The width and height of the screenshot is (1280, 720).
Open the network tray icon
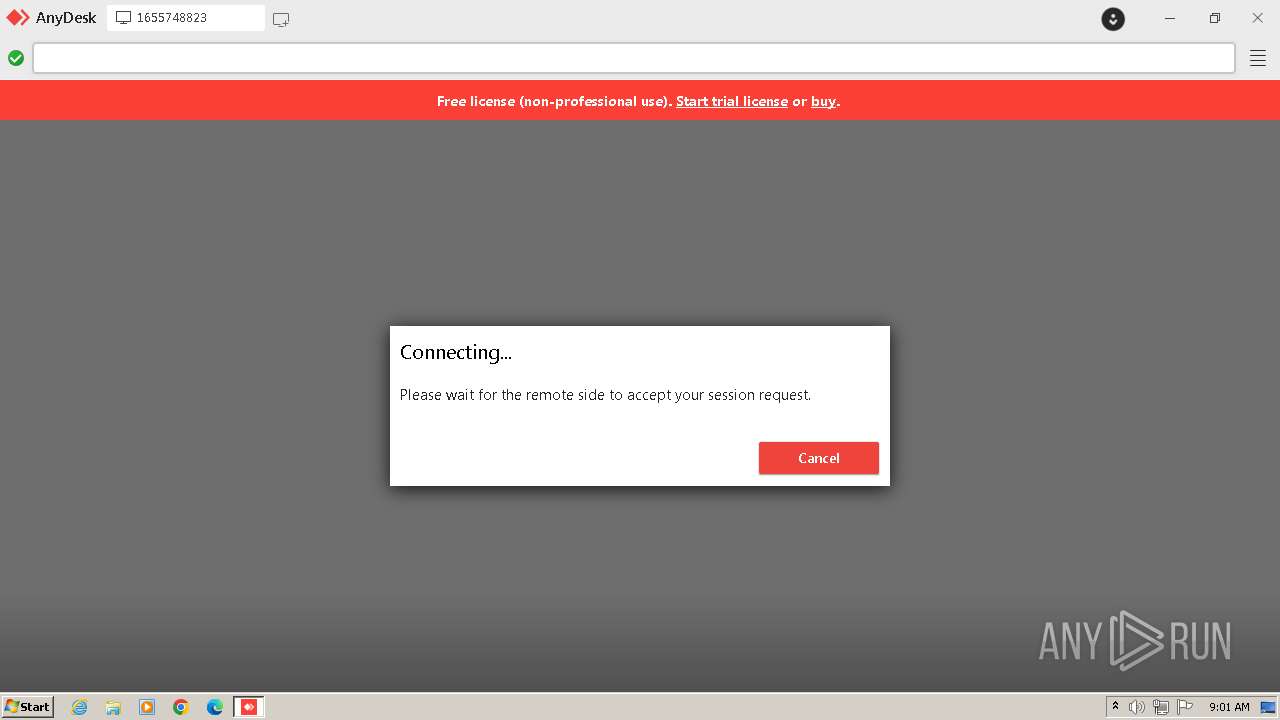point(1161,707)
